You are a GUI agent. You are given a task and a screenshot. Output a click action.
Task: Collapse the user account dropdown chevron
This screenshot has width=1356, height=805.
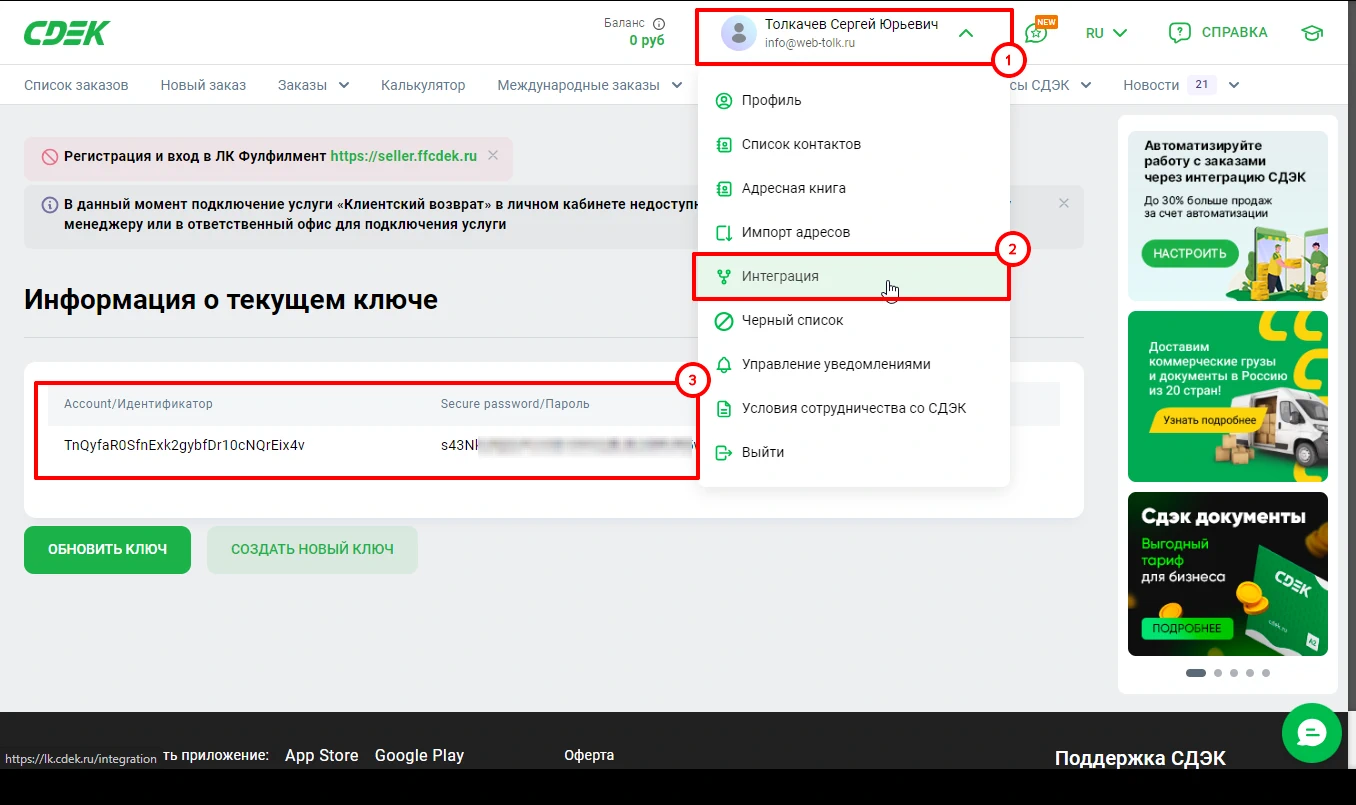[x=965, y=33]
